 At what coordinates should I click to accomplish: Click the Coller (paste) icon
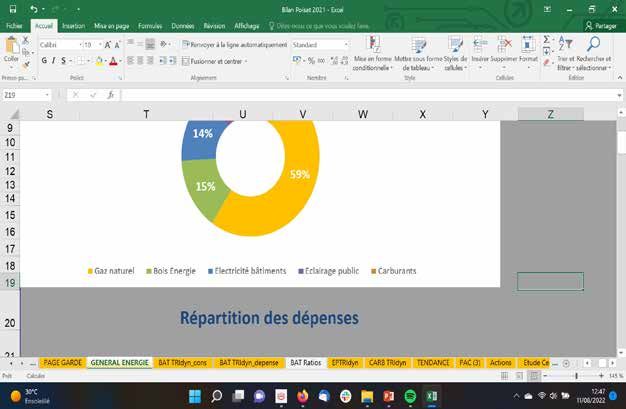pyautogui.click(x=12, y=50)
